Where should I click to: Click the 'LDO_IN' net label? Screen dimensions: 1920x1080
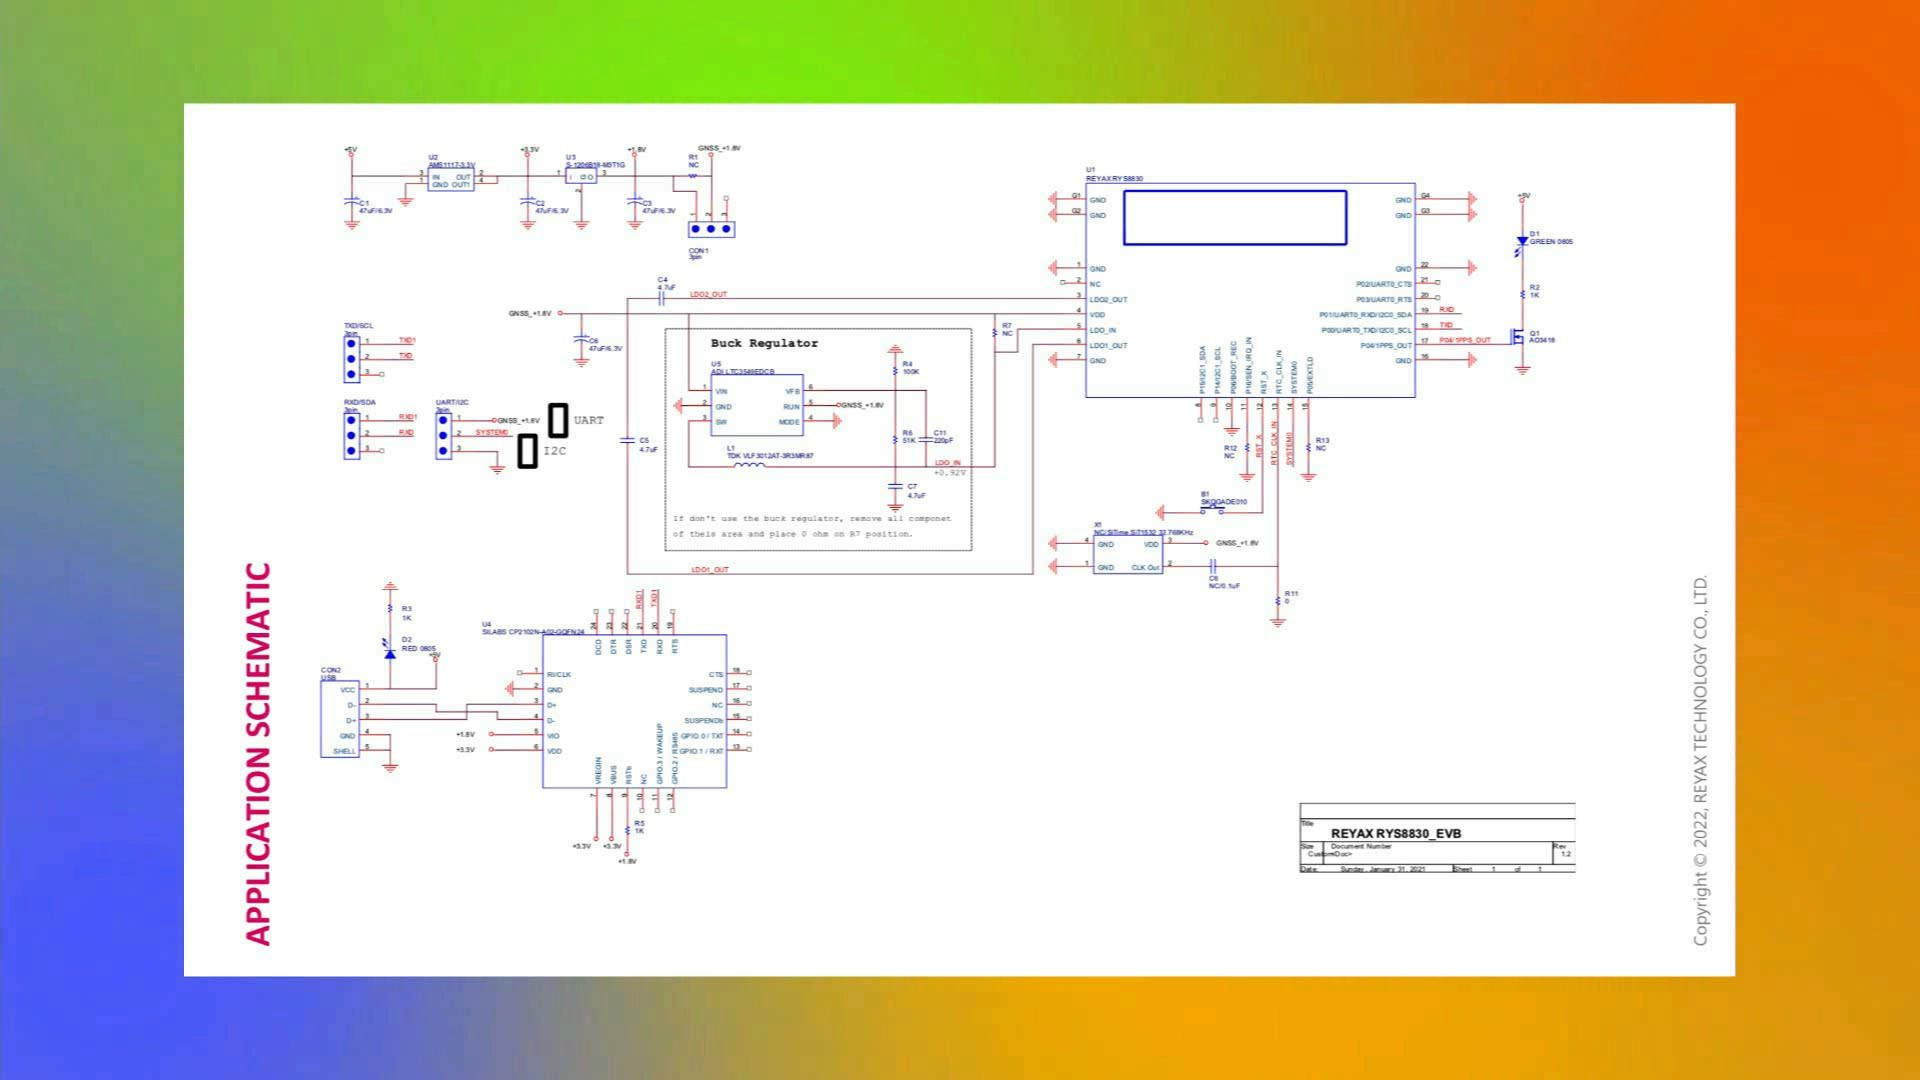point(947,463)
